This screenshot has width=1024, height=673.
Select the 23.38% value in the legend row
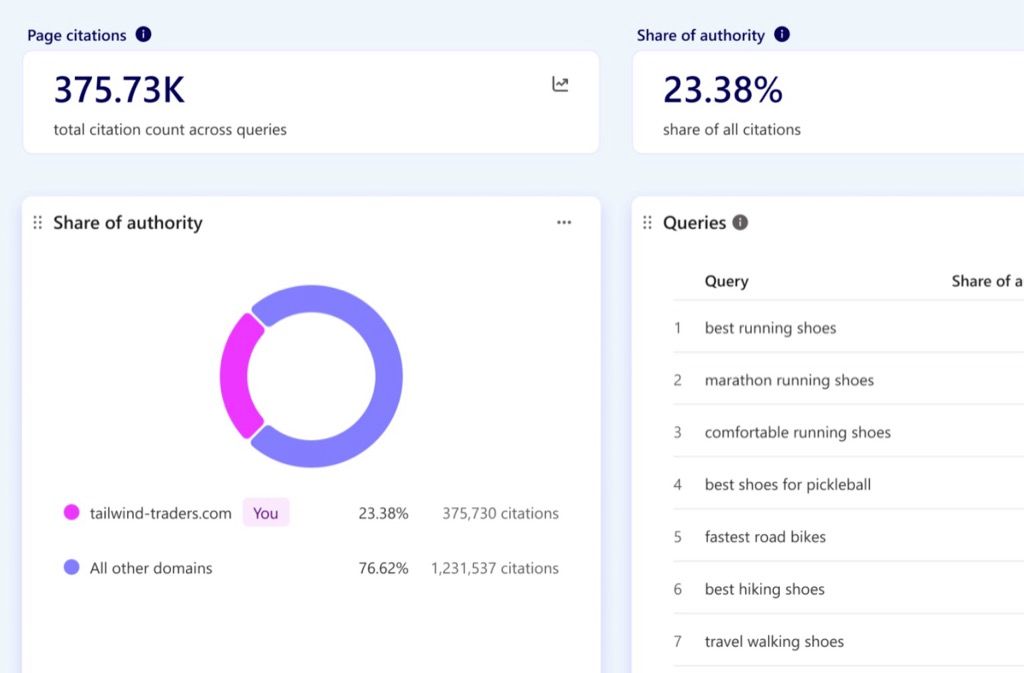(x=383, y=513)
